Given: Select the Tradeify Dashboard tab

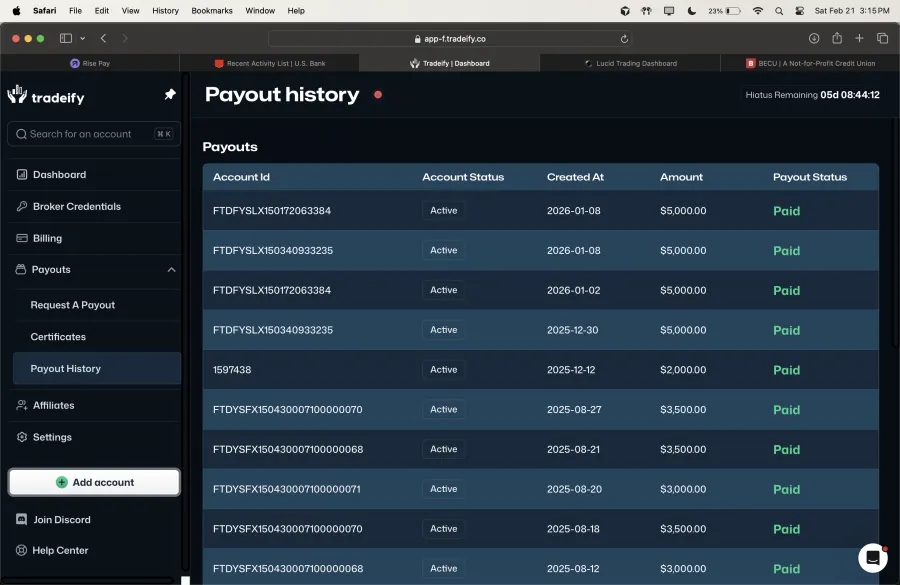Looking at the screenshot, I should 449,63.
